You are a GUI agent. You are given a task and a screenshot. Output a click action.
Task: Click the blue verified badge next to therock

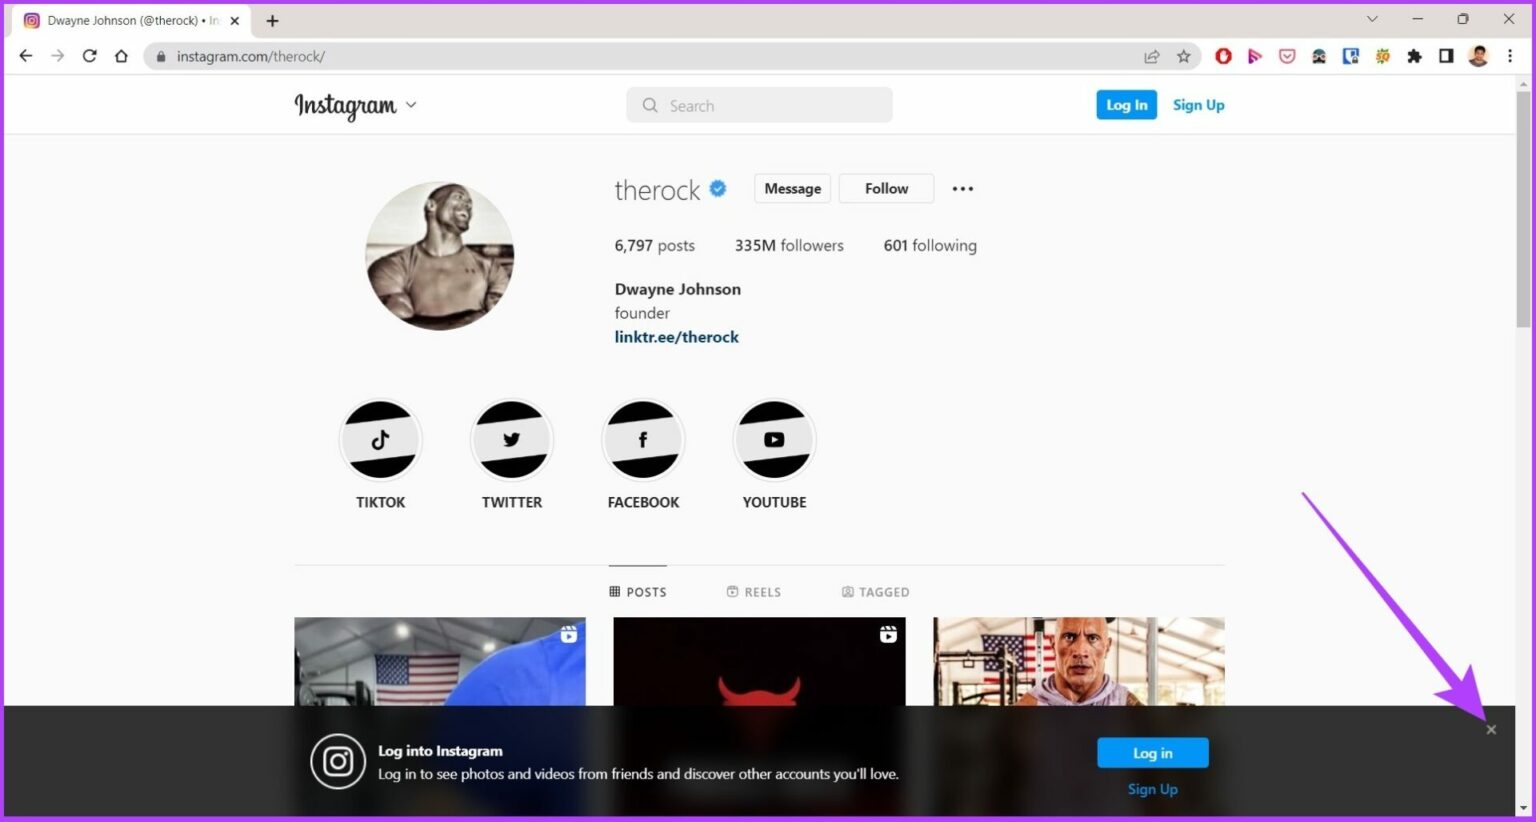(717, 188)
